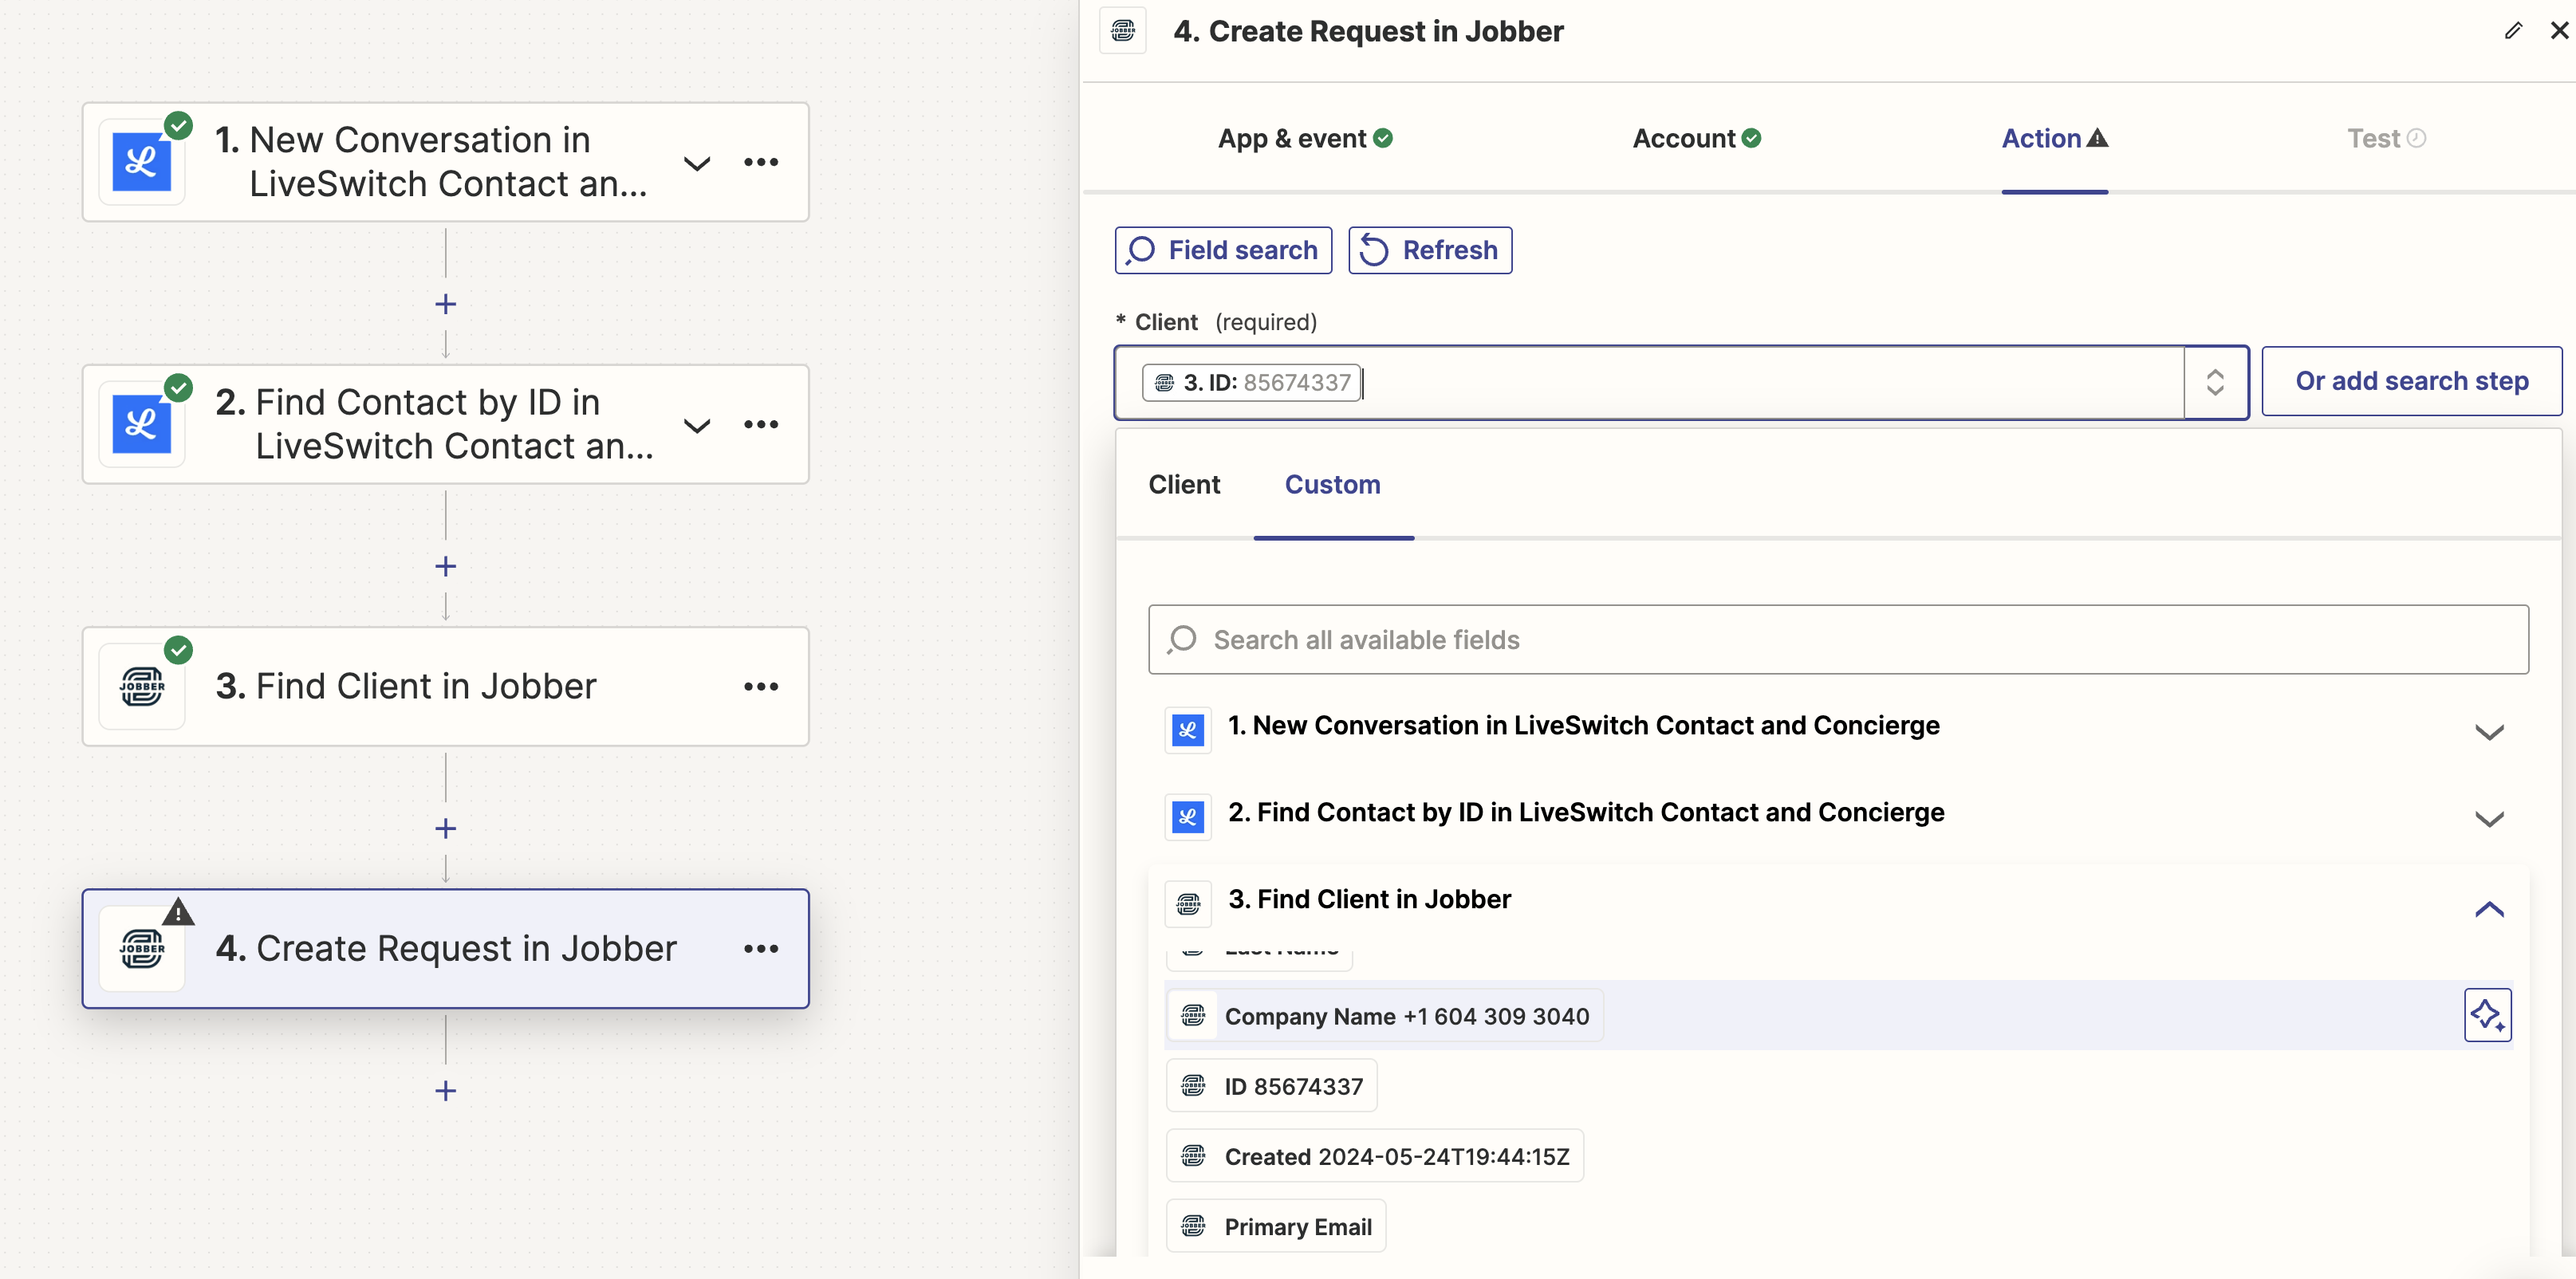
Task: Select the Company Name field option
Action: tap(1385, 1016)
